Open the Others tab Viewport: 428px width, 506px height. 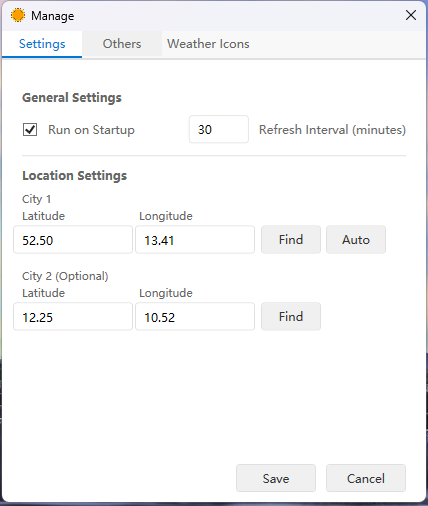[x=122, y=44]
